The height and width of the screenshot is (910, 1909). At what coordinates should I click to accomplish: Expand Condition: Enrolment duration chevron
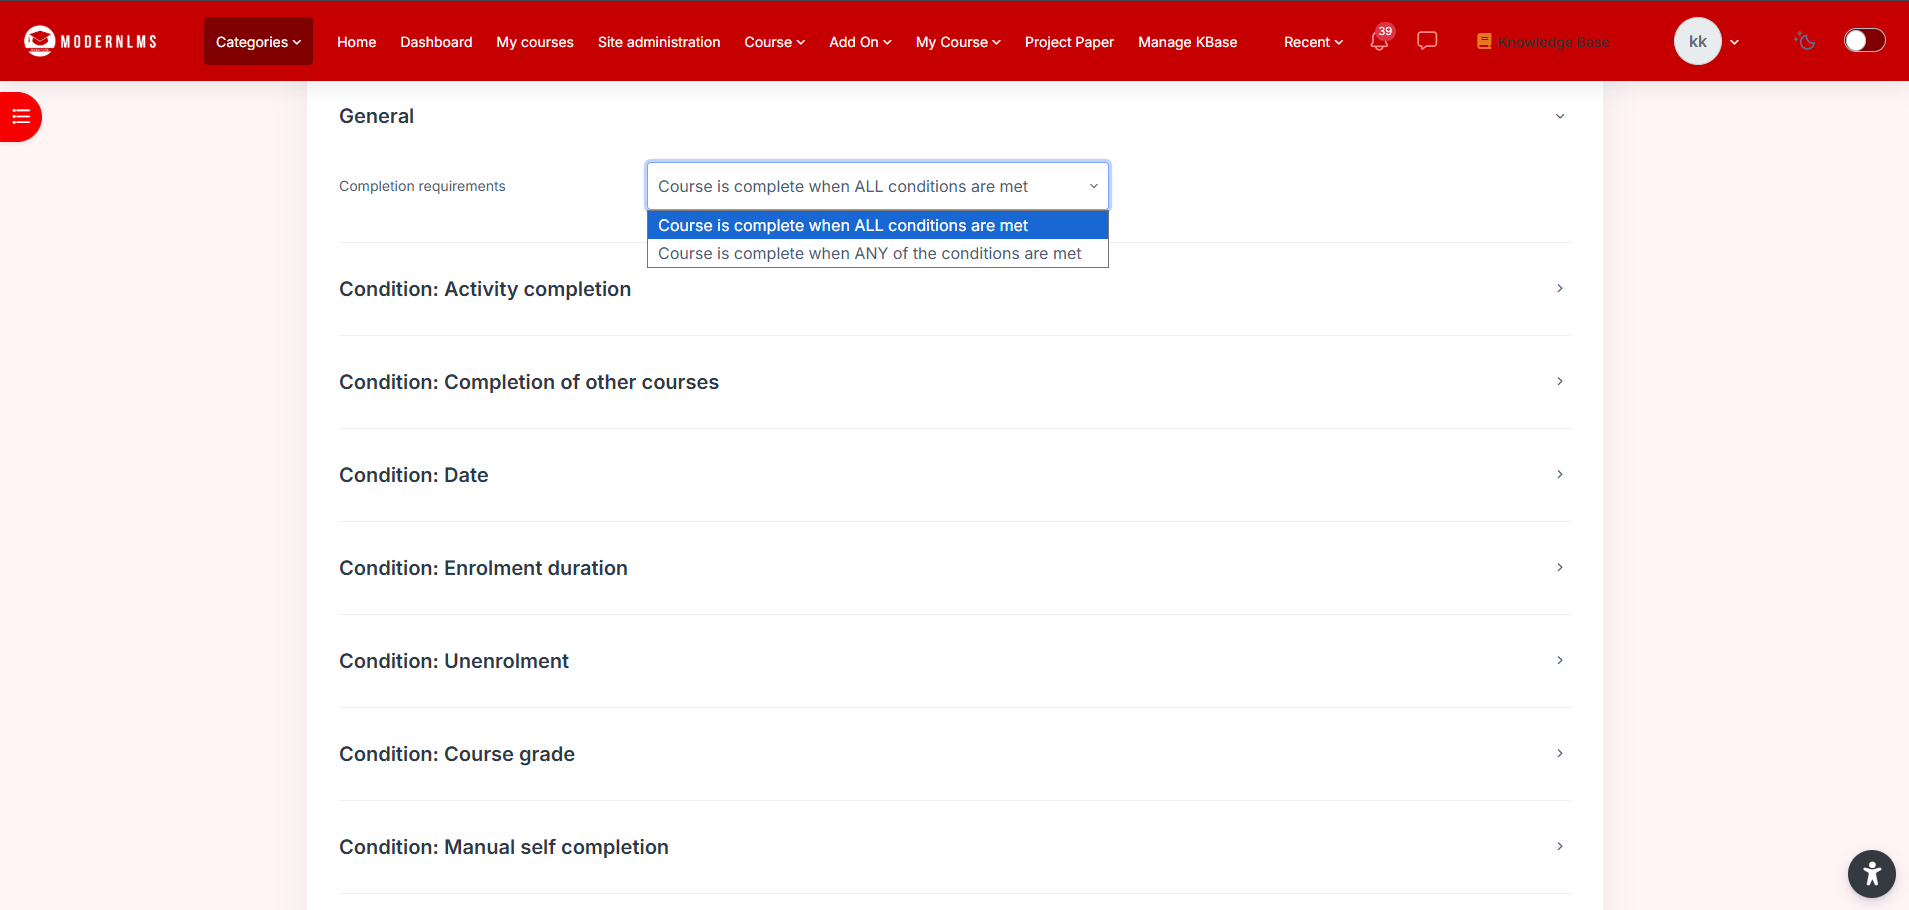1560,567
